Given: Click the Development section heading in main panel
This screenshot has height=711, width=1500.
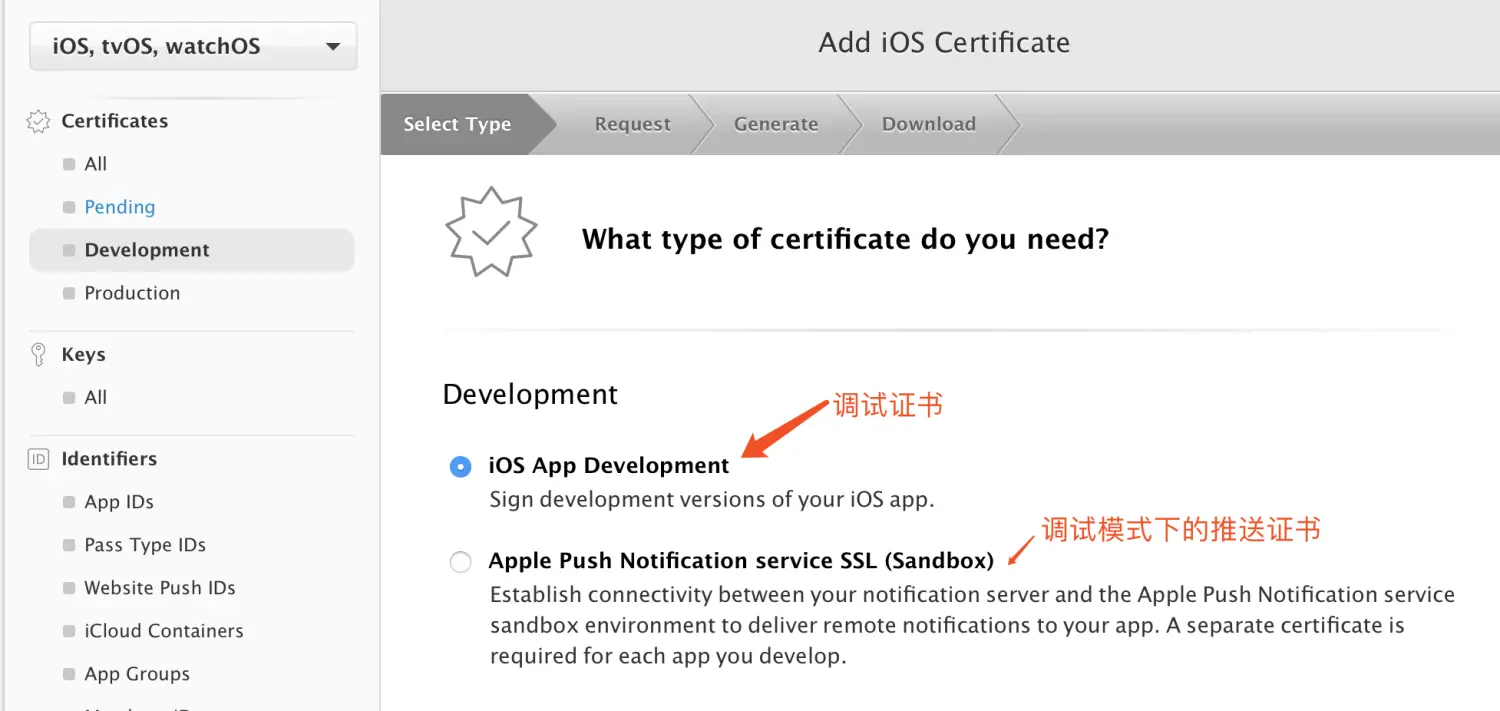Looking at the screenshot, I should [x=530, y=394].
